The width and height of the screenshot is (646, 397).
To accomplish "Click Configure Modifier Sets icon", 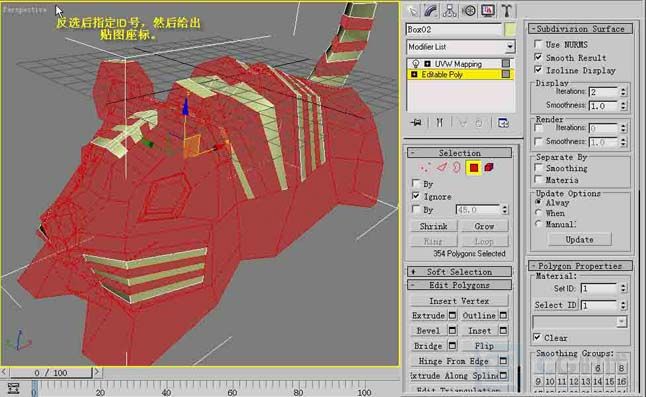I will pos(503,123).
